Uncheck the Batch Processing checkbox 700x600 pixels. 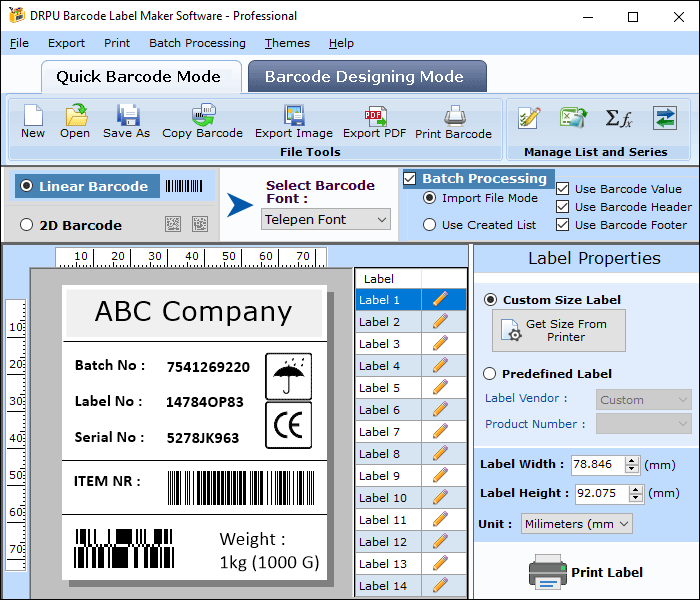click(x=410, y=179)
